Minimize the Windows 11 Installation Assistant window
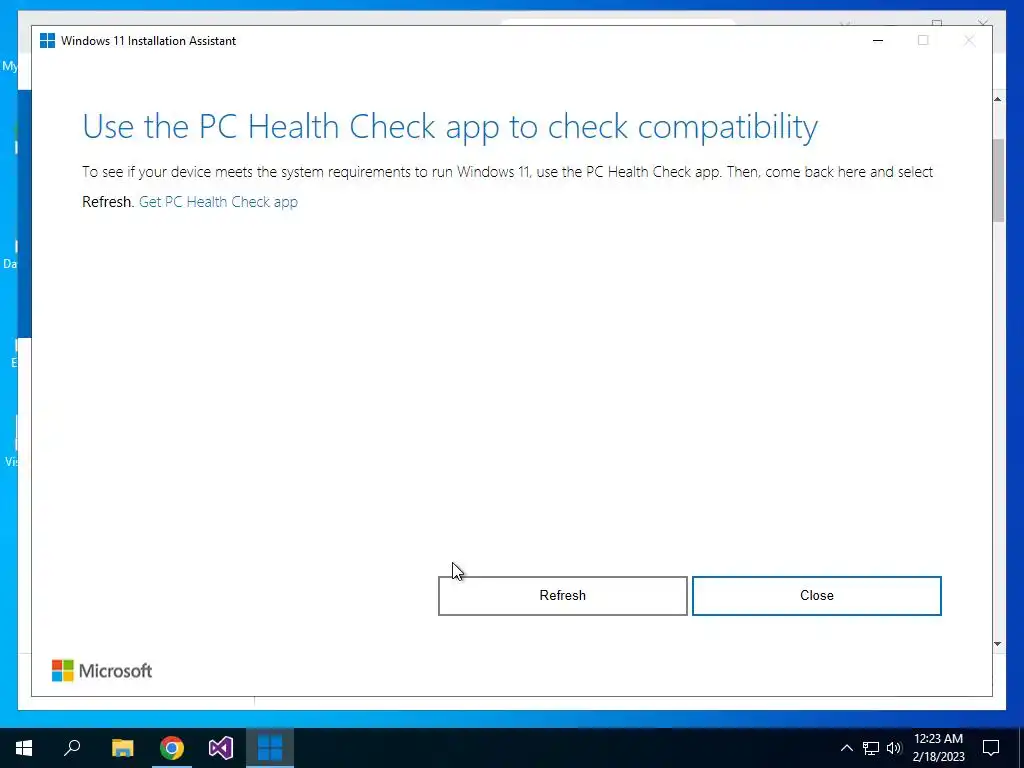1024x768 pixels. pos(878,40)
